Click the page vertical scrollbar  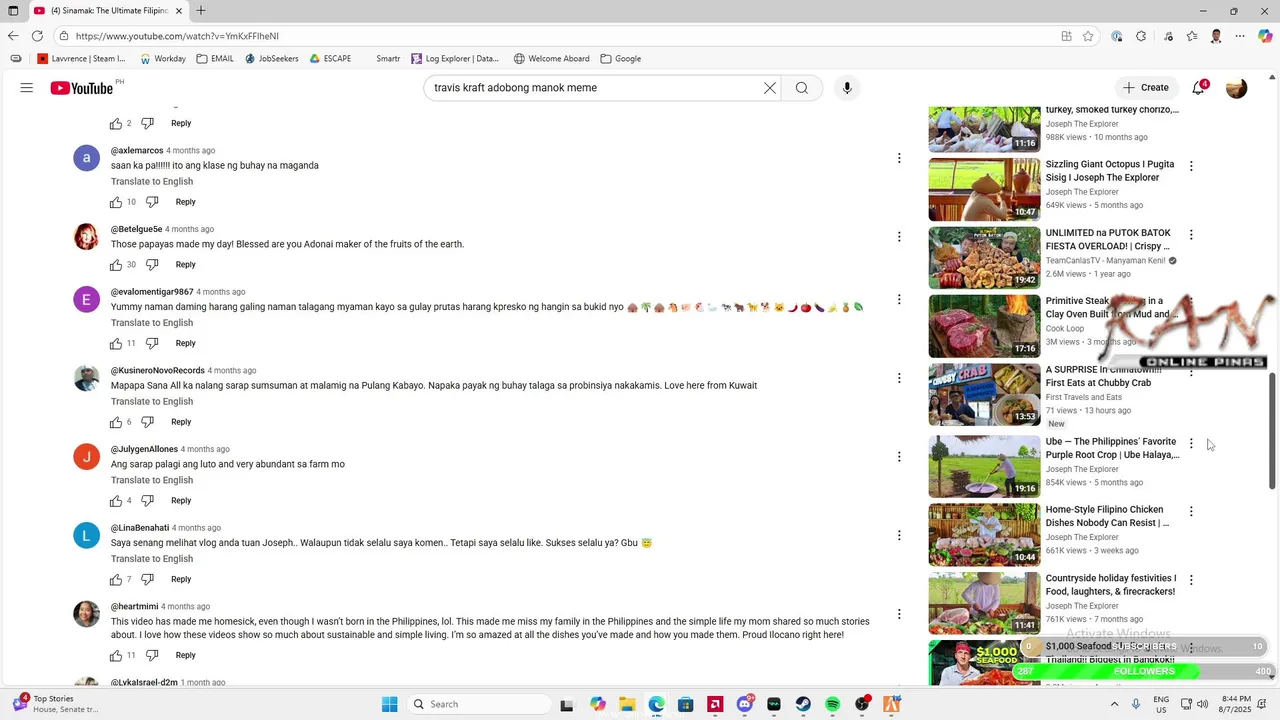click(x=1273, y=431)
